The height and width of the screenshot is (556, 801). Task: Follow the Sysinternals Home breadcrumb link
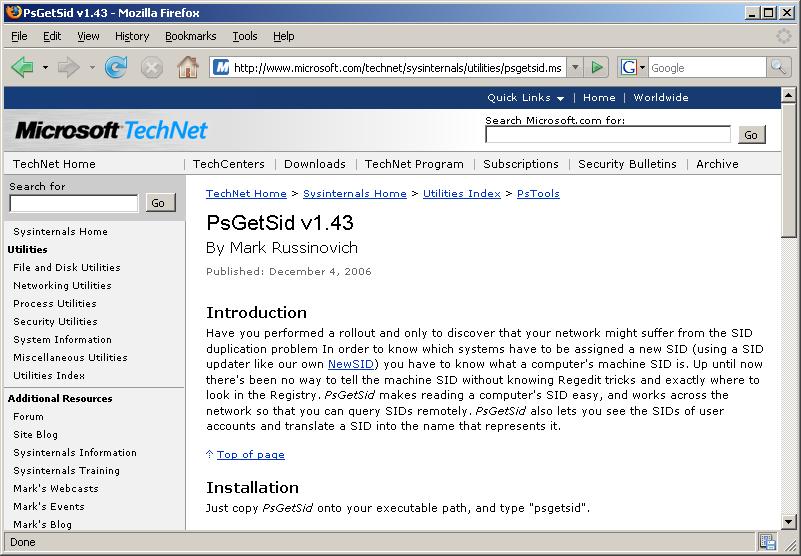355,194
